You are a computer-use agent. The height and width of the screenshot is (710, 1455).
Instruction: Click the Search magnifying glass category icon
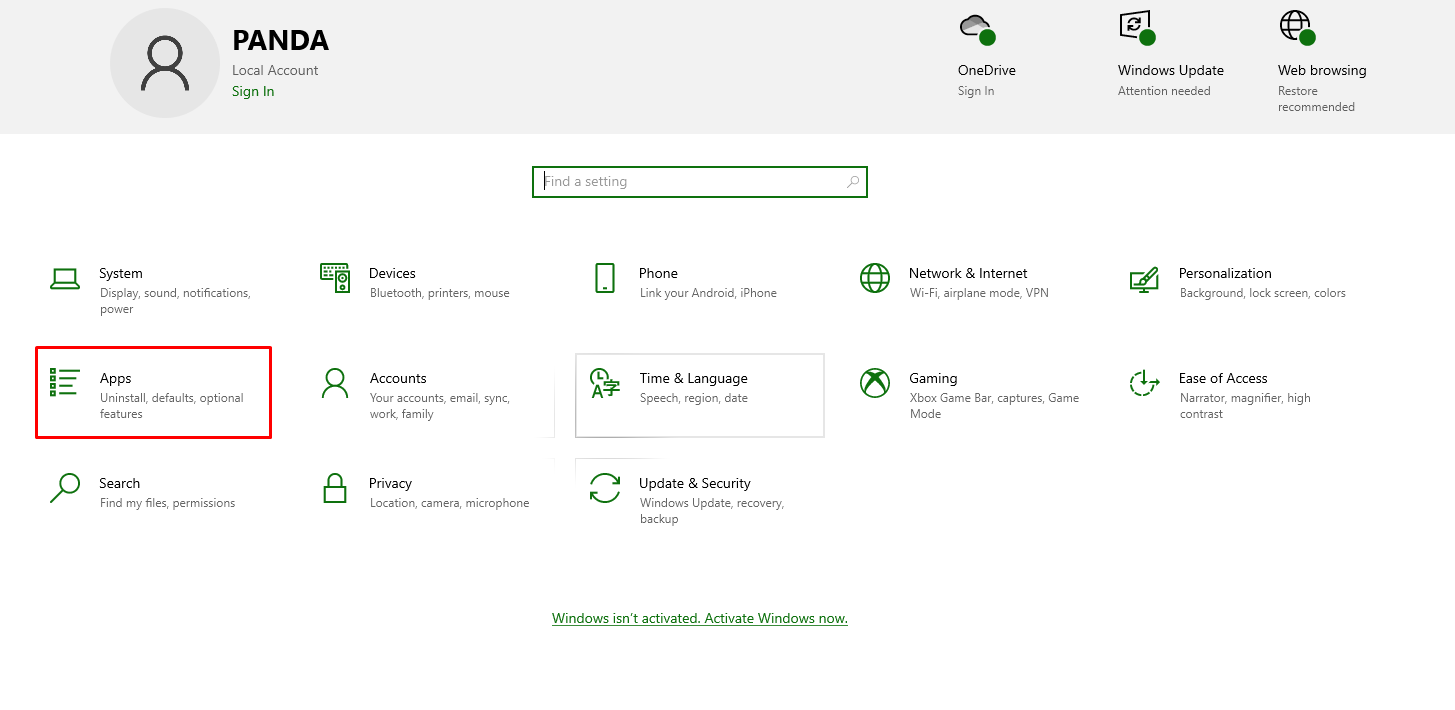point(65,488)
